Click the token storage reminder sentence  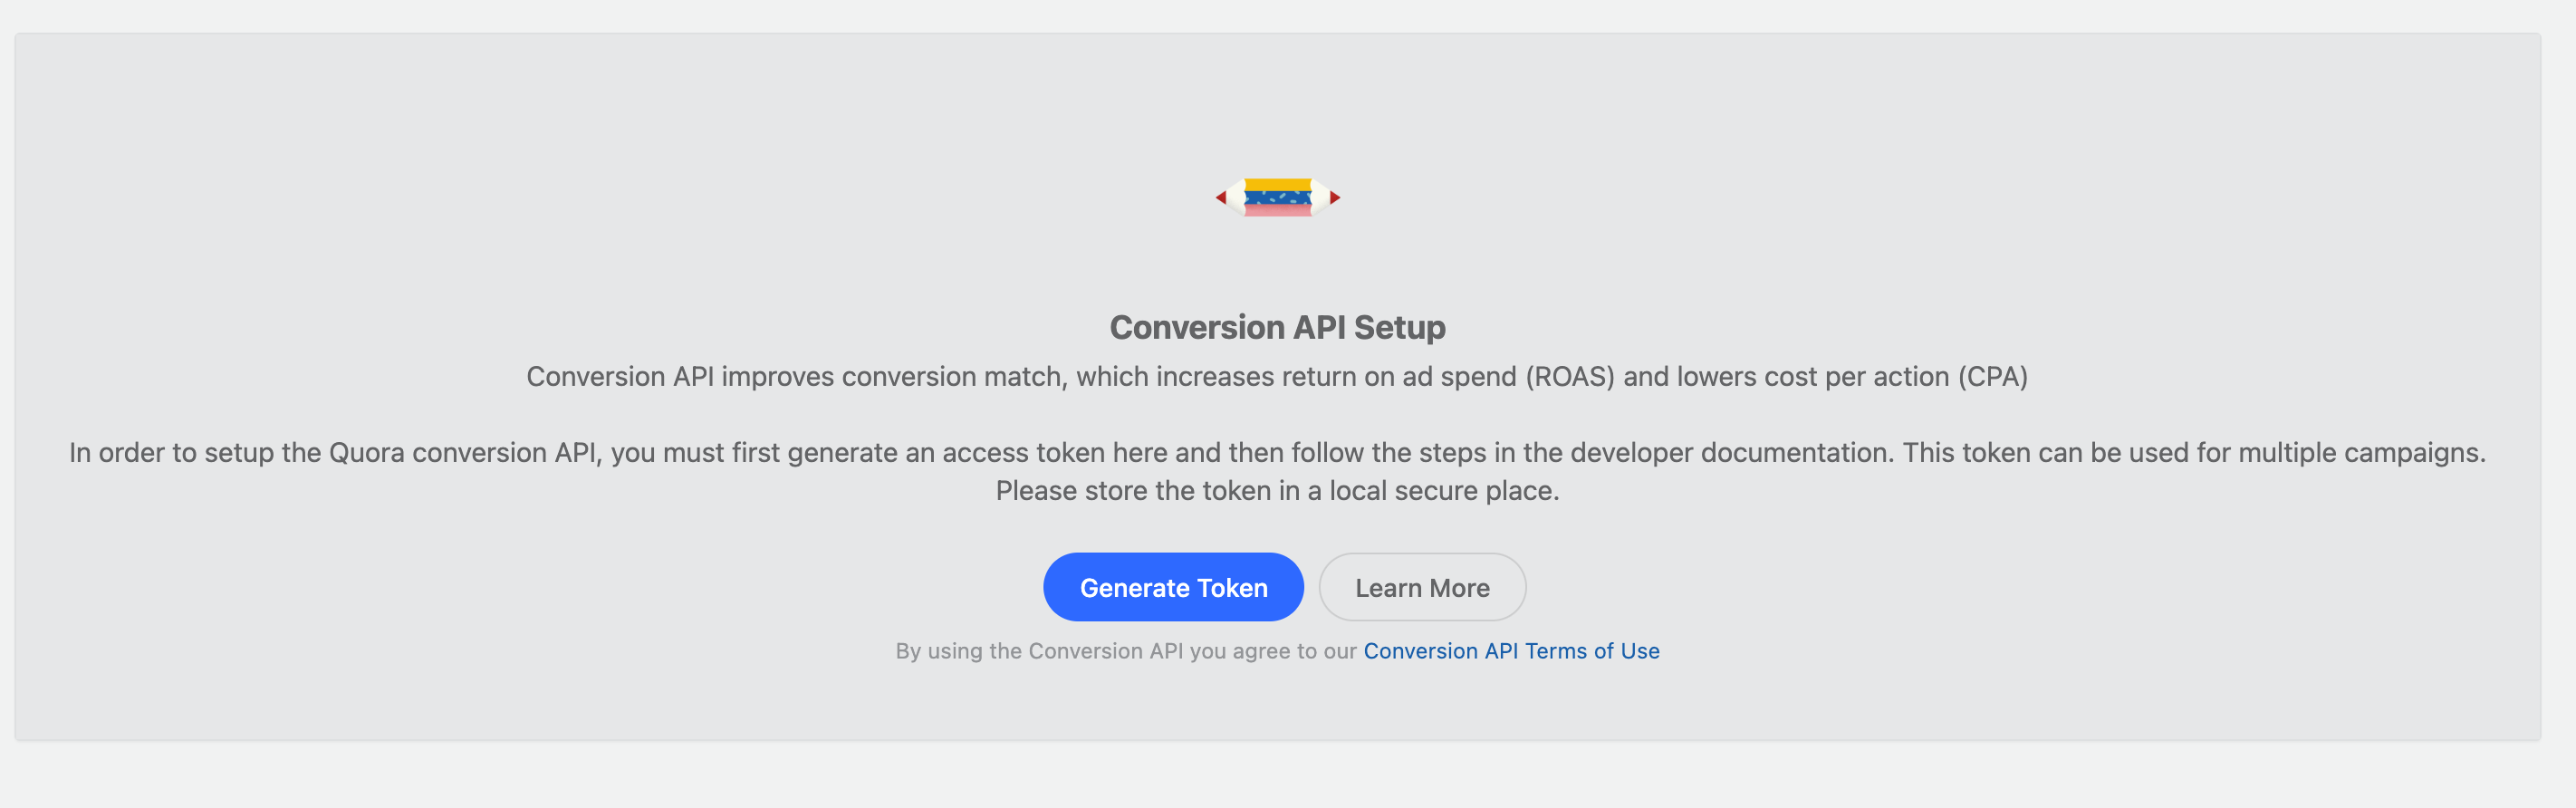point(1277,490)
